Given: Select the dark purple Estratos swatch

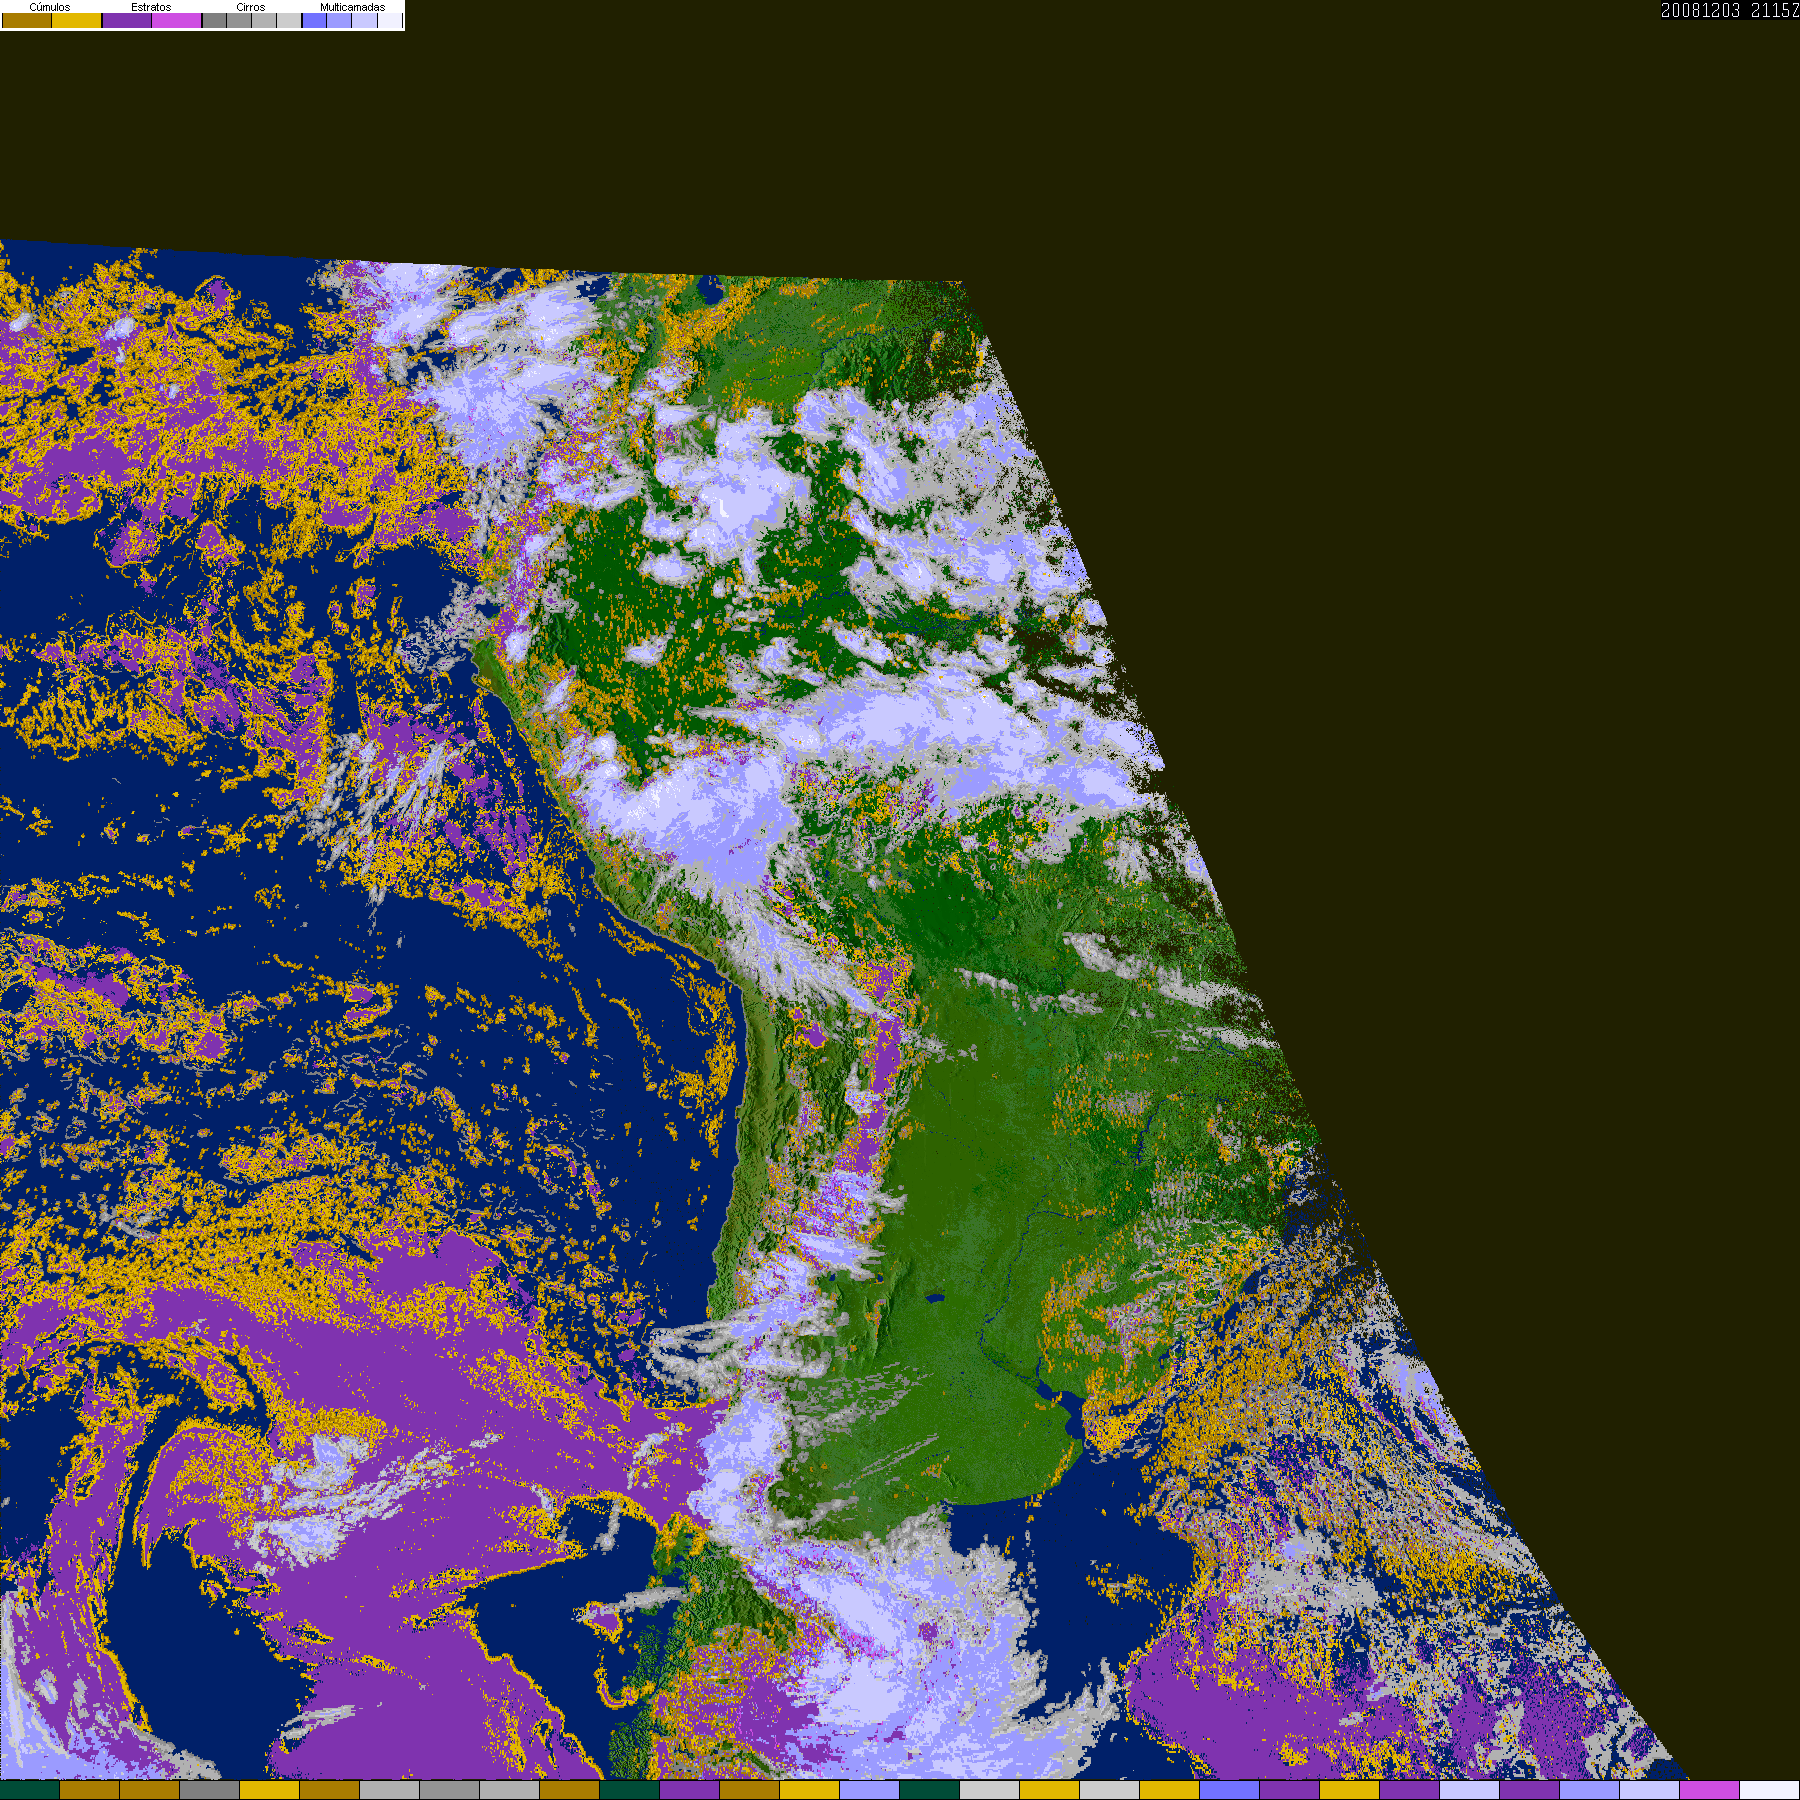Looking at the screenshot, I should pos(127,20).
